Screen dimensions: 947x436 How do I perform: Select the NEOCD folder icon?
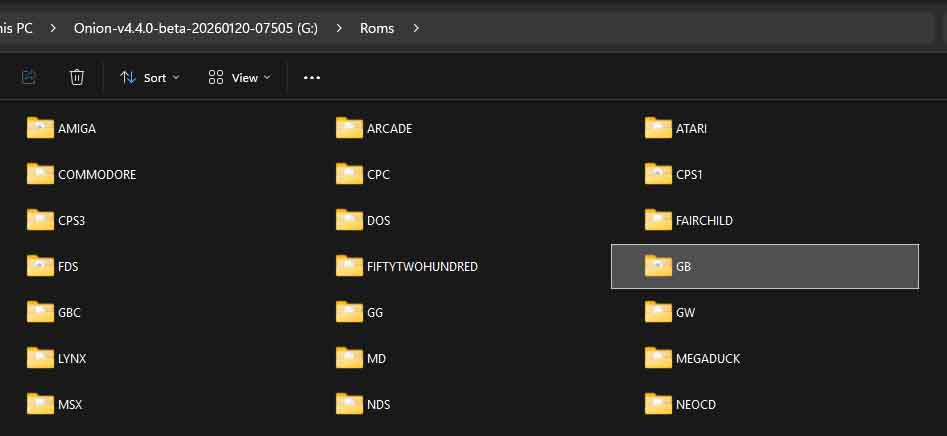tap(658, 404)
